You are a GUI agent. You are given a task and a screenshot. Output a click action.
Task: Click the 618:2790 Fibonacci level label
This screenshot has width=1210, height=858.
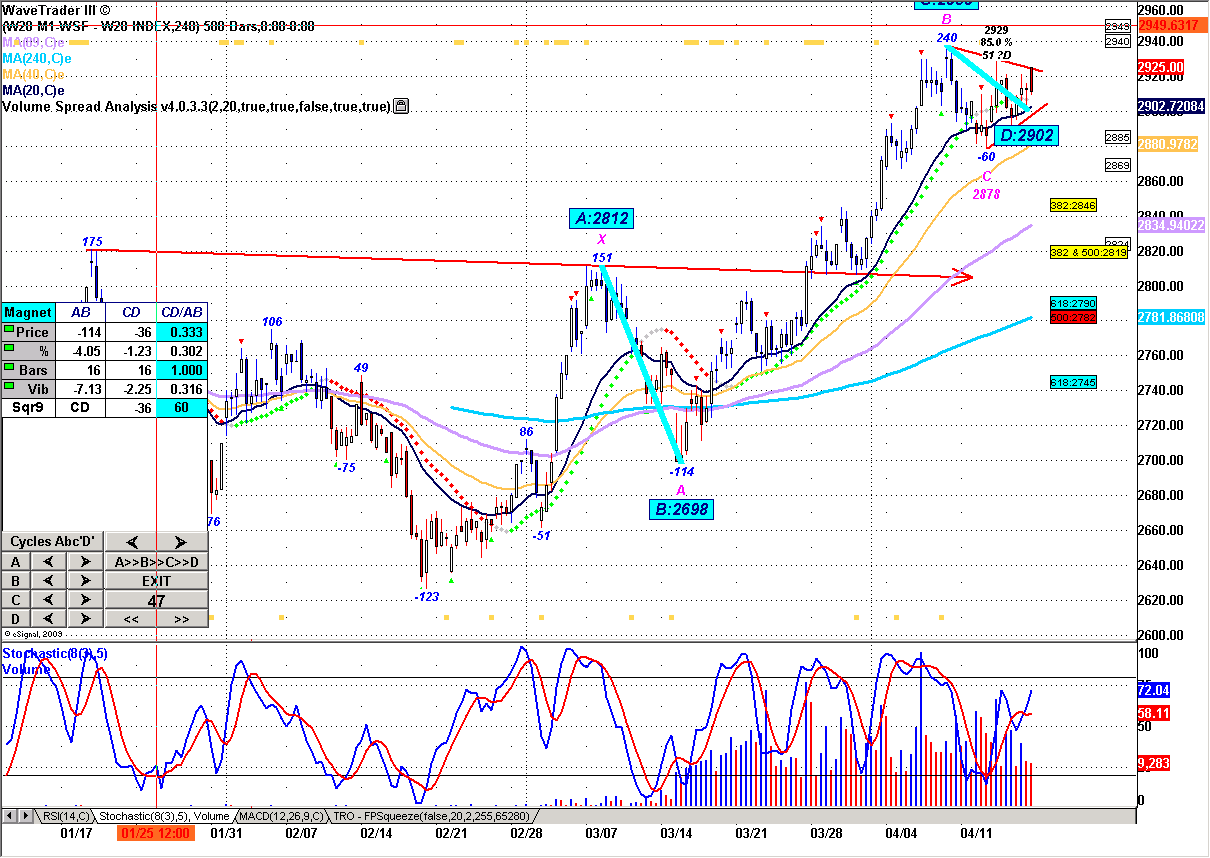[1073, 302]
